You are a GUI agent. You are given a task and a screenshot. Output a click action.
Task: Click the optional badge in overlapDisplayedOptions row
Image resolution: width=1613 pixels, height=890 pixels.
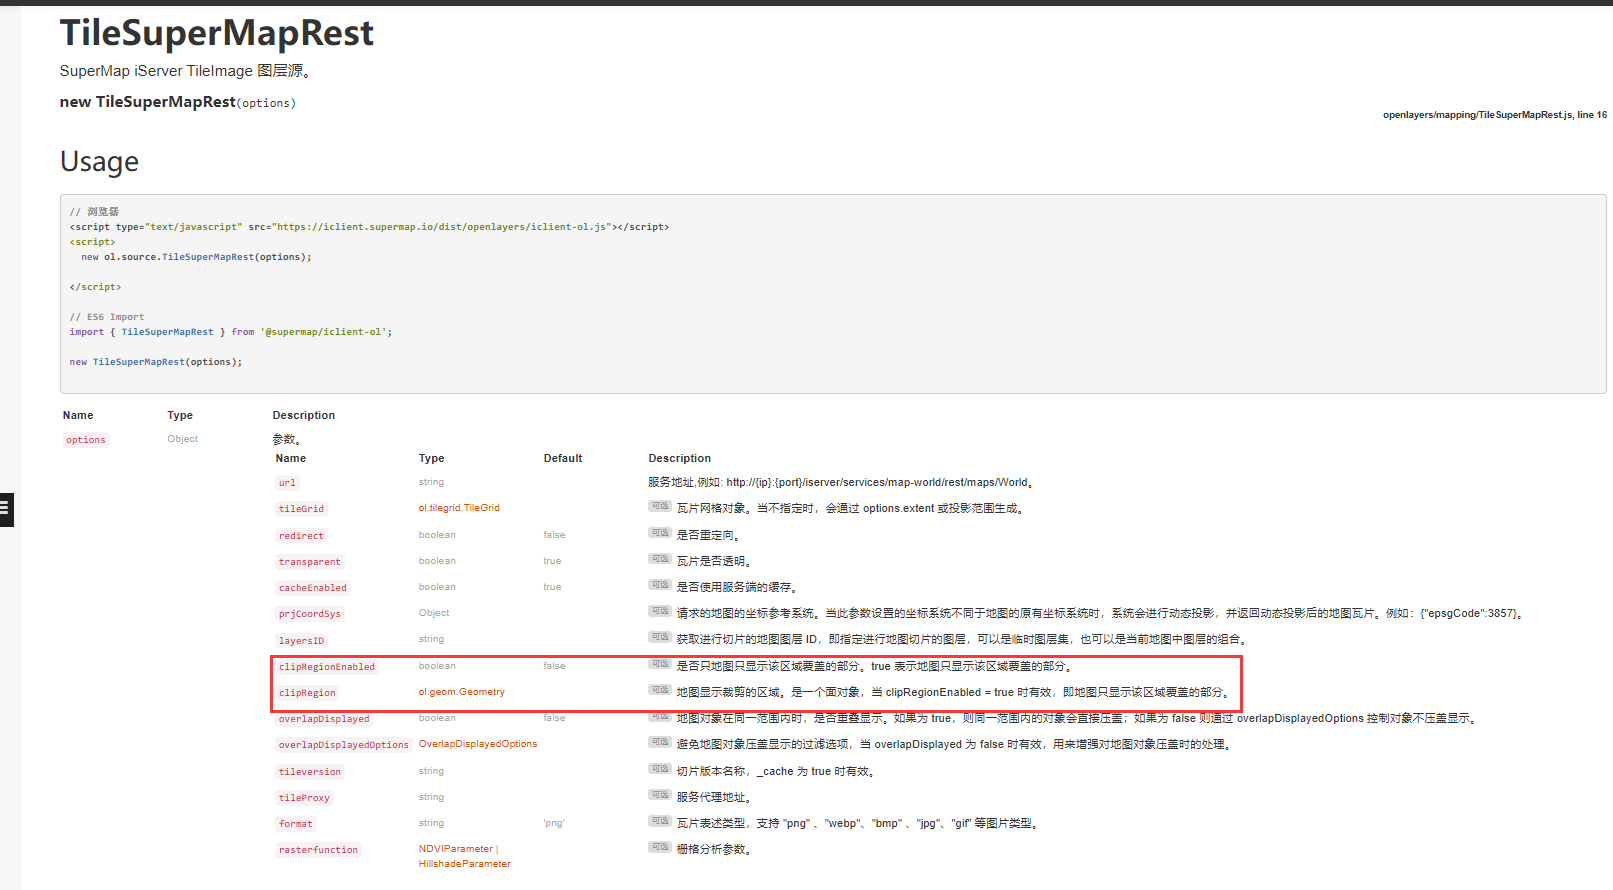pos(660,743)
